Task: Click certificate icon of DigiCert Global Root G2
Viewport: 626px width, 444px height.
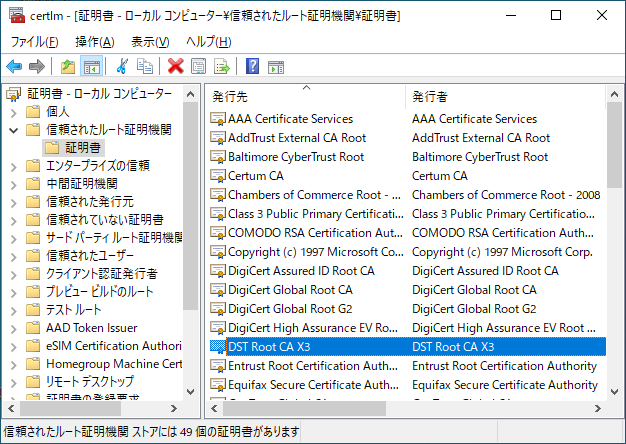Action: pos(218,309)
